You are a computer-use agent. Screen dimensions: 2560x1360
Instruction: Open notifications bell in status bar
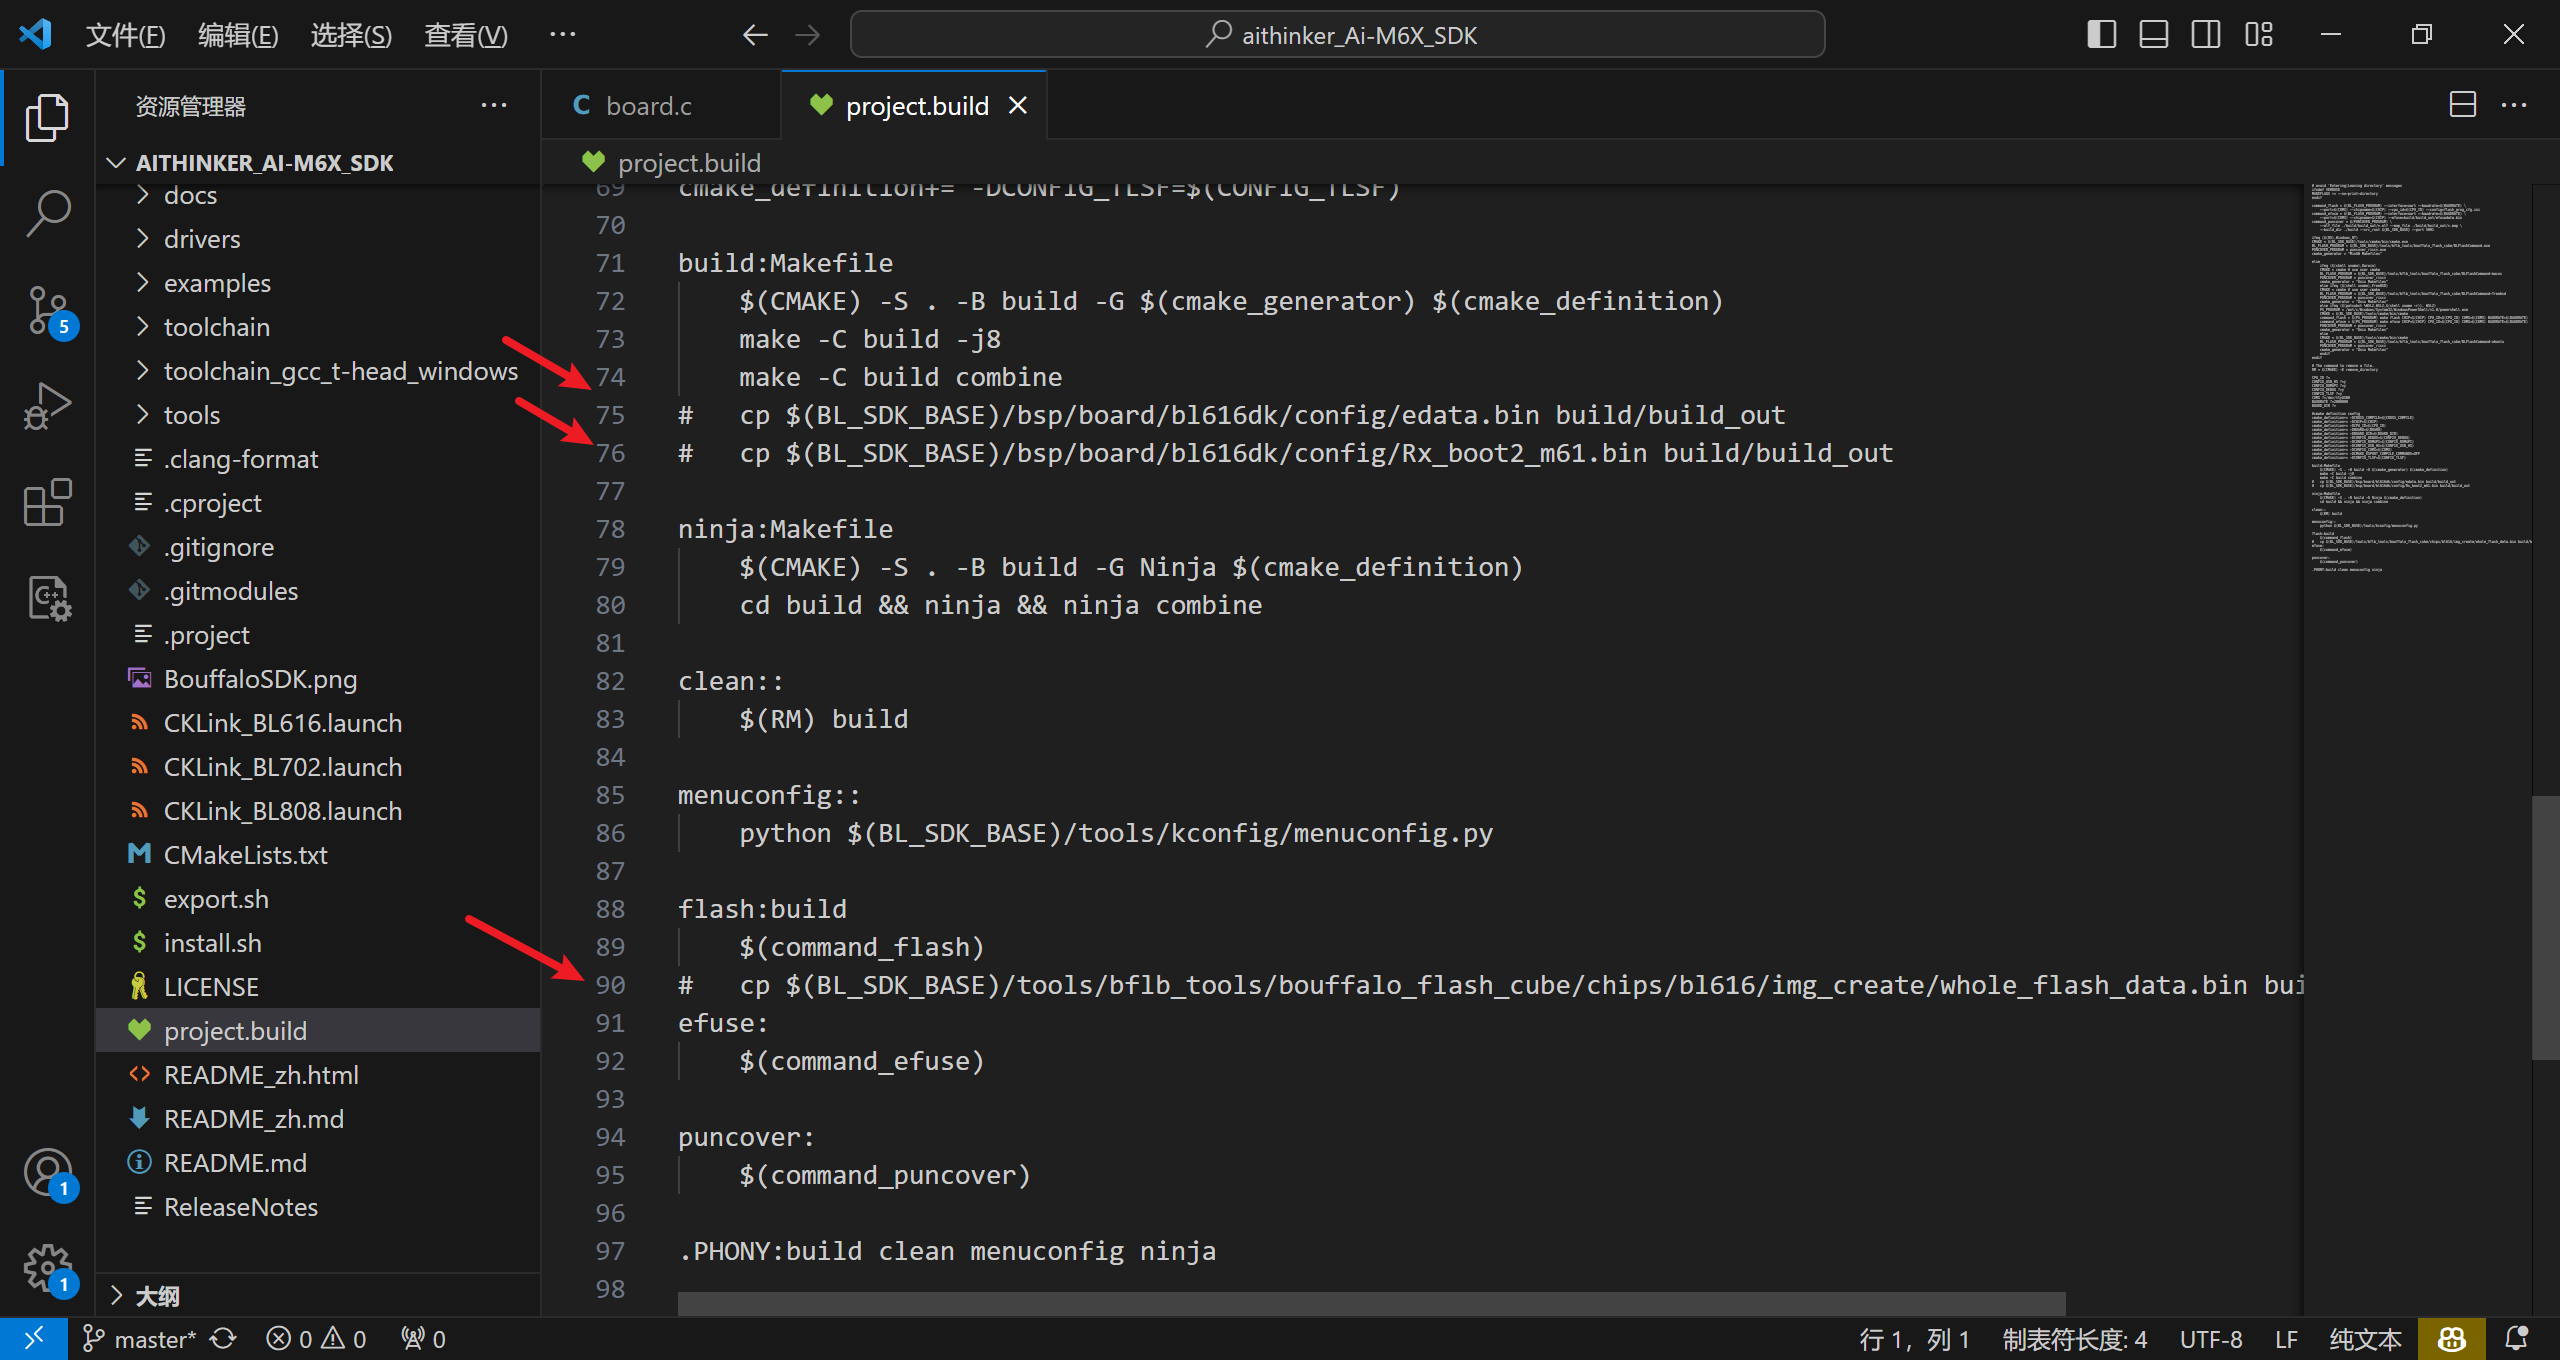point(2517,1339)
